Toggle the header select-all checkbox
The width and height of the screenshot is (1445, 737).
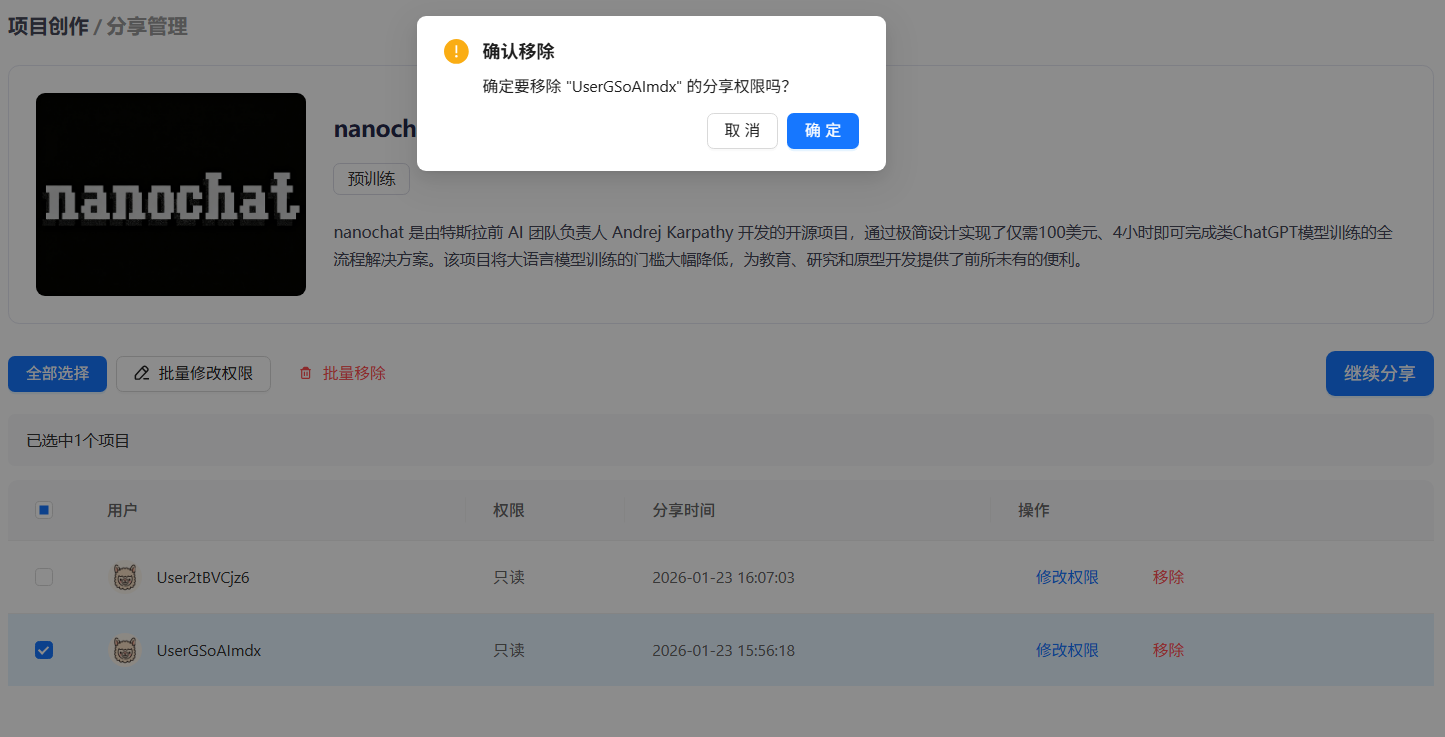pyautogui.click(x=43, y=510)
